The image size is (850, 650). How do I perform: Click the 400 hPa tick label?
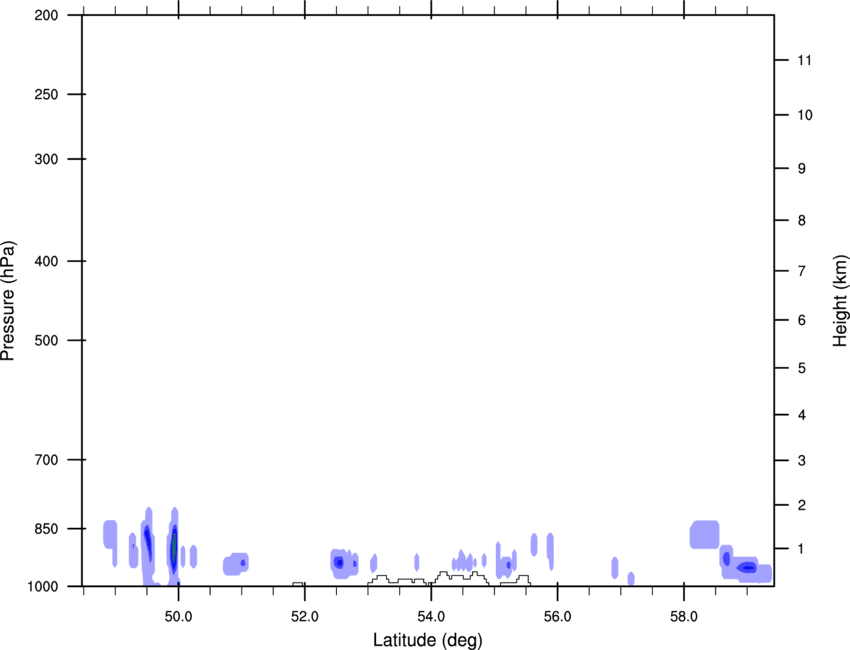pos(46,262)
